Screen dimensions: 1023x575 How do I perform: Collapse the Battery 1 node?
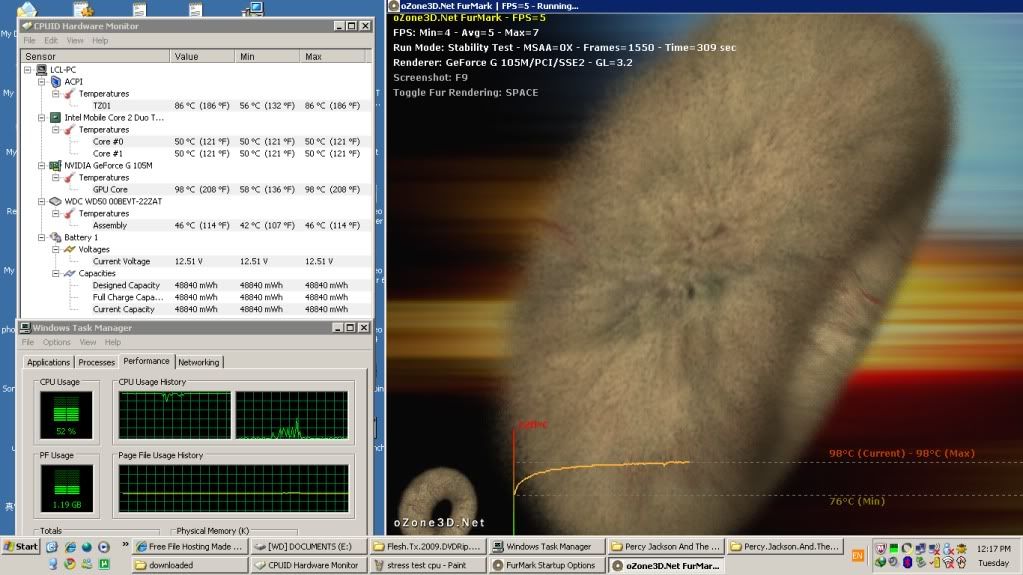(42, 238)
